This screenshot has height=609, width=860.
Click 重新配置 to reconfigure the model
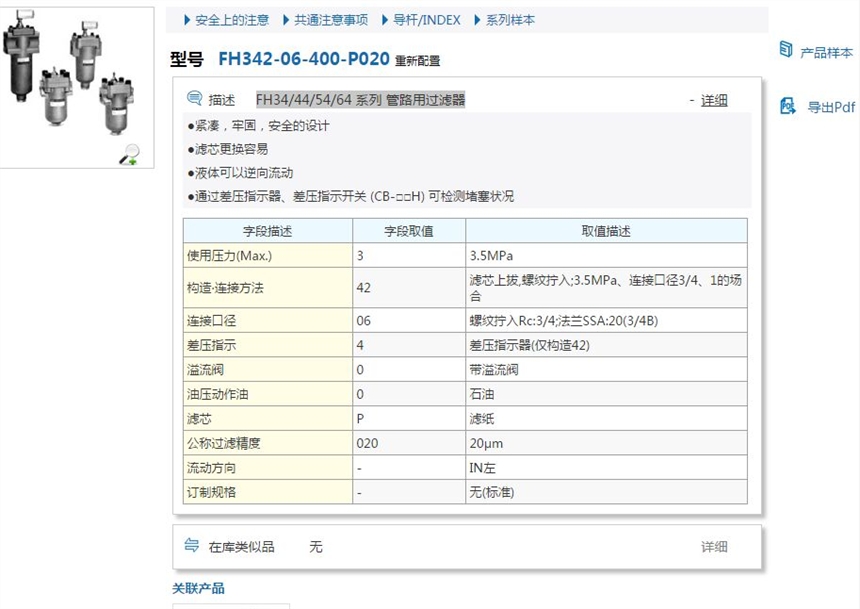tap(417, 61)
